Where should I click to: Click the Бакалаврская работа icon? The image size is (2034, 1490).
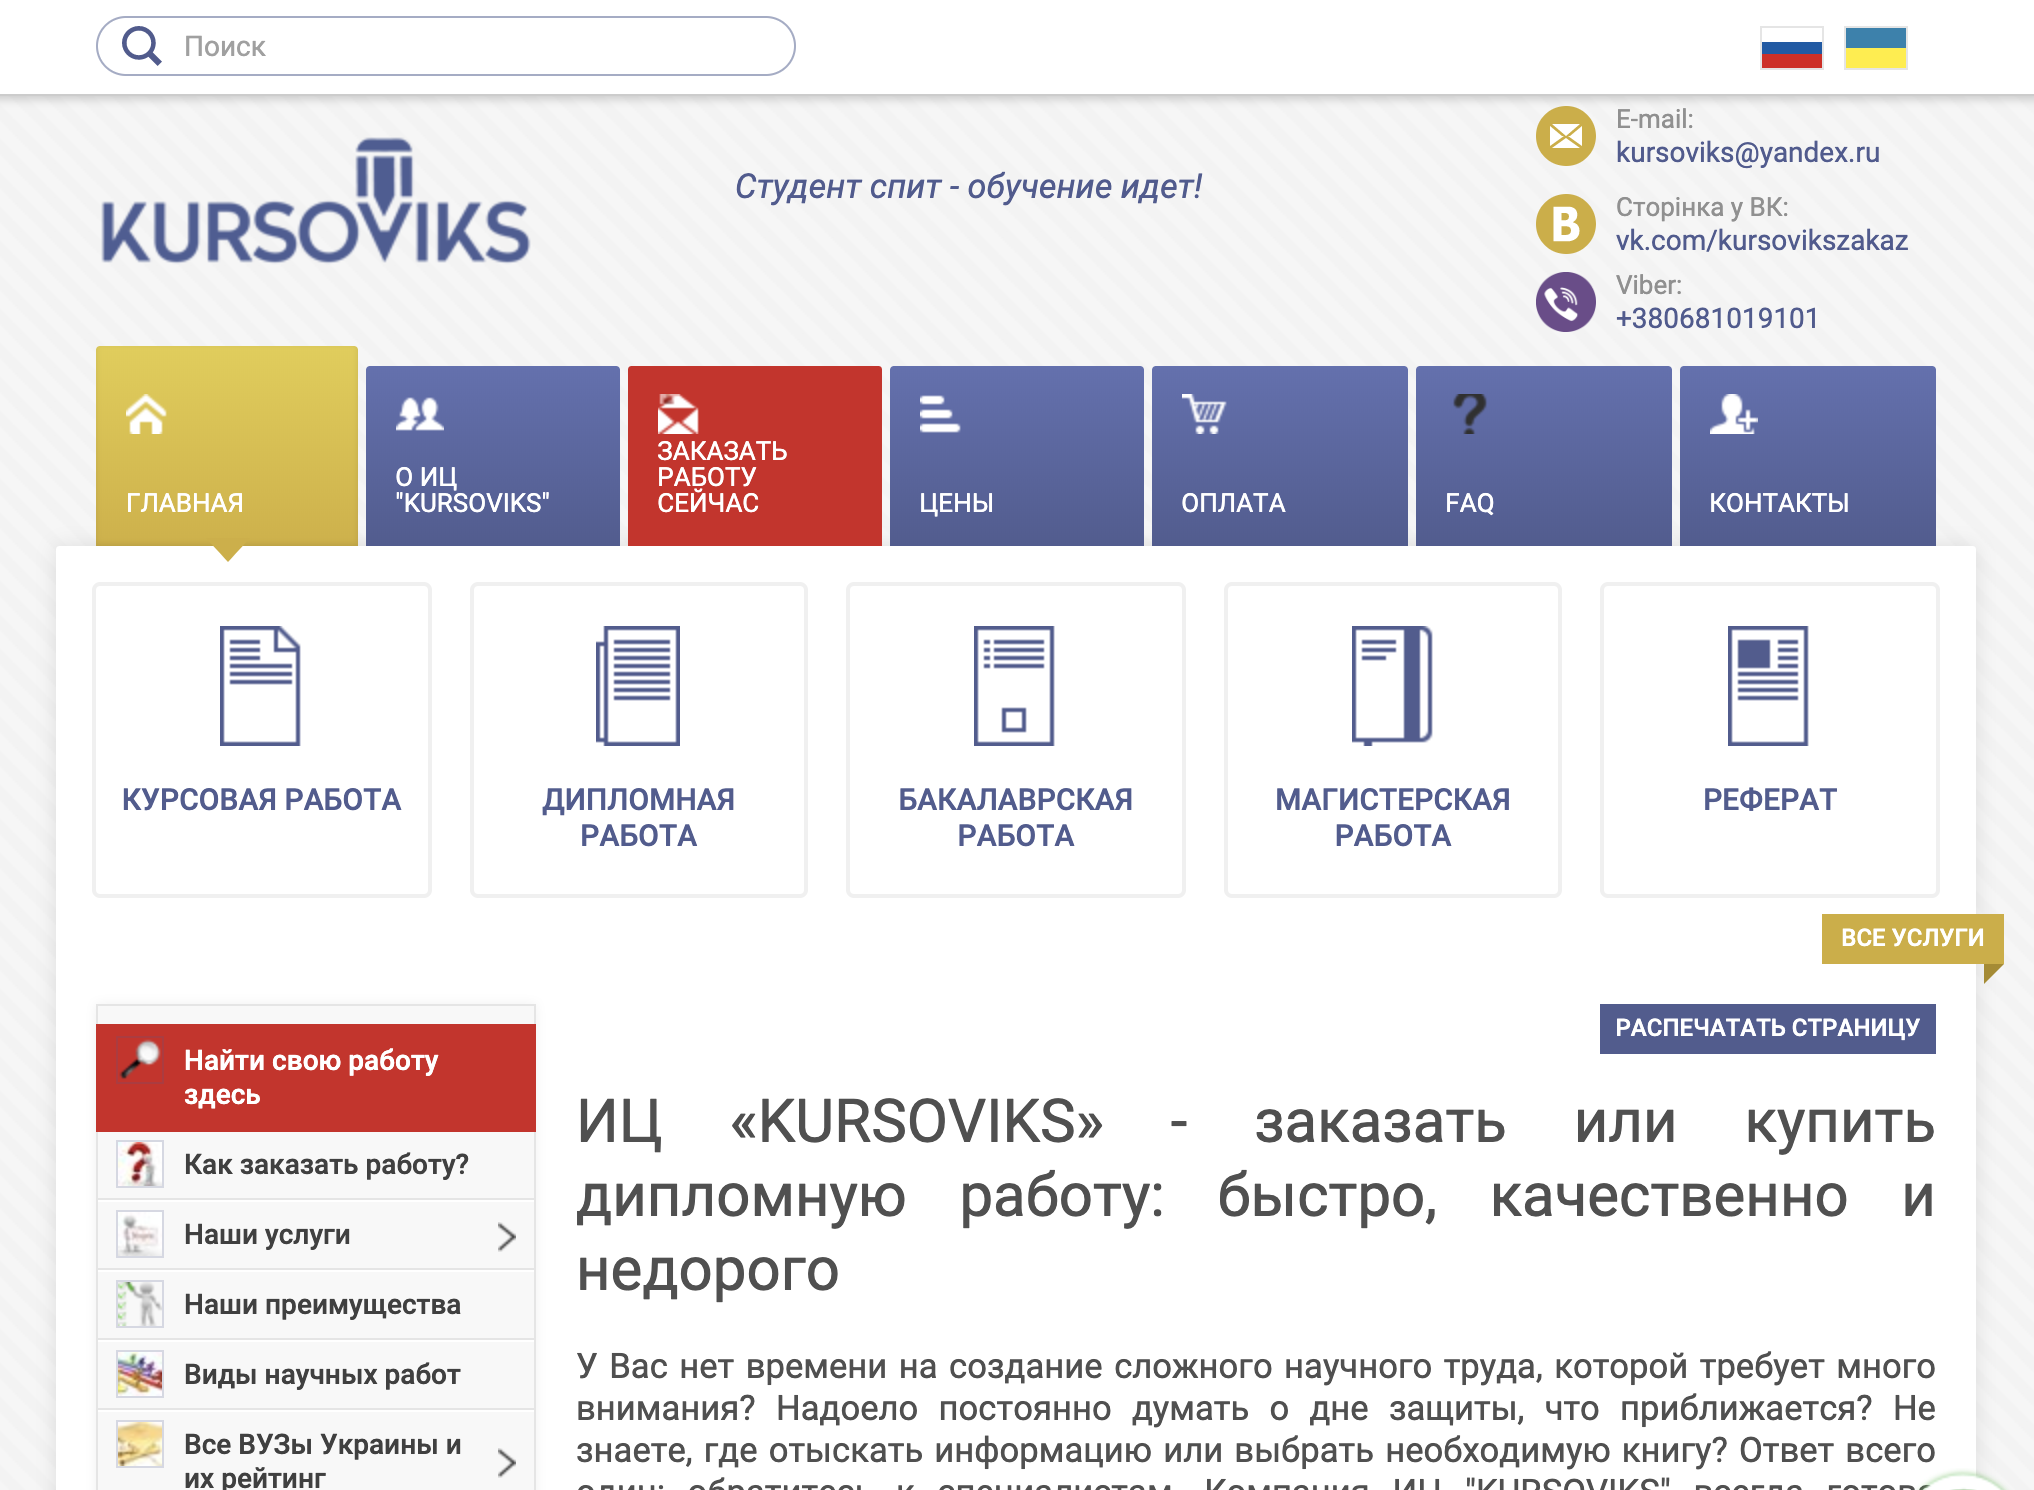[x=1014, y=686]
